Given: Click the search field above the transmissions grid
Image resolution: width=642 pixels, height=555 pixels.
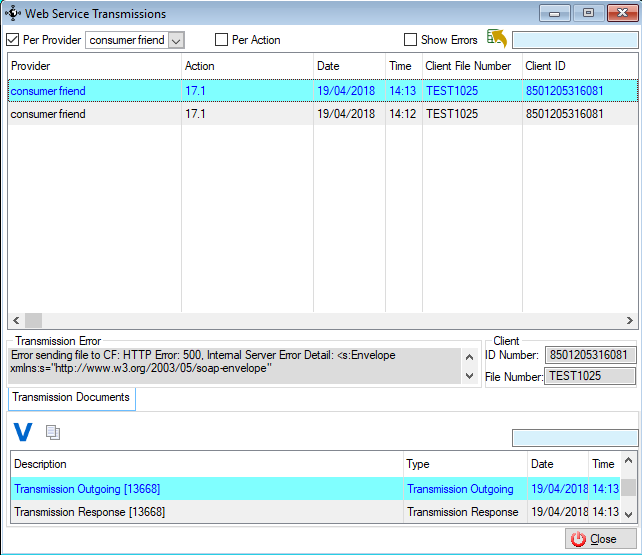Looking at the screenshot, I should tap(574, 40).
